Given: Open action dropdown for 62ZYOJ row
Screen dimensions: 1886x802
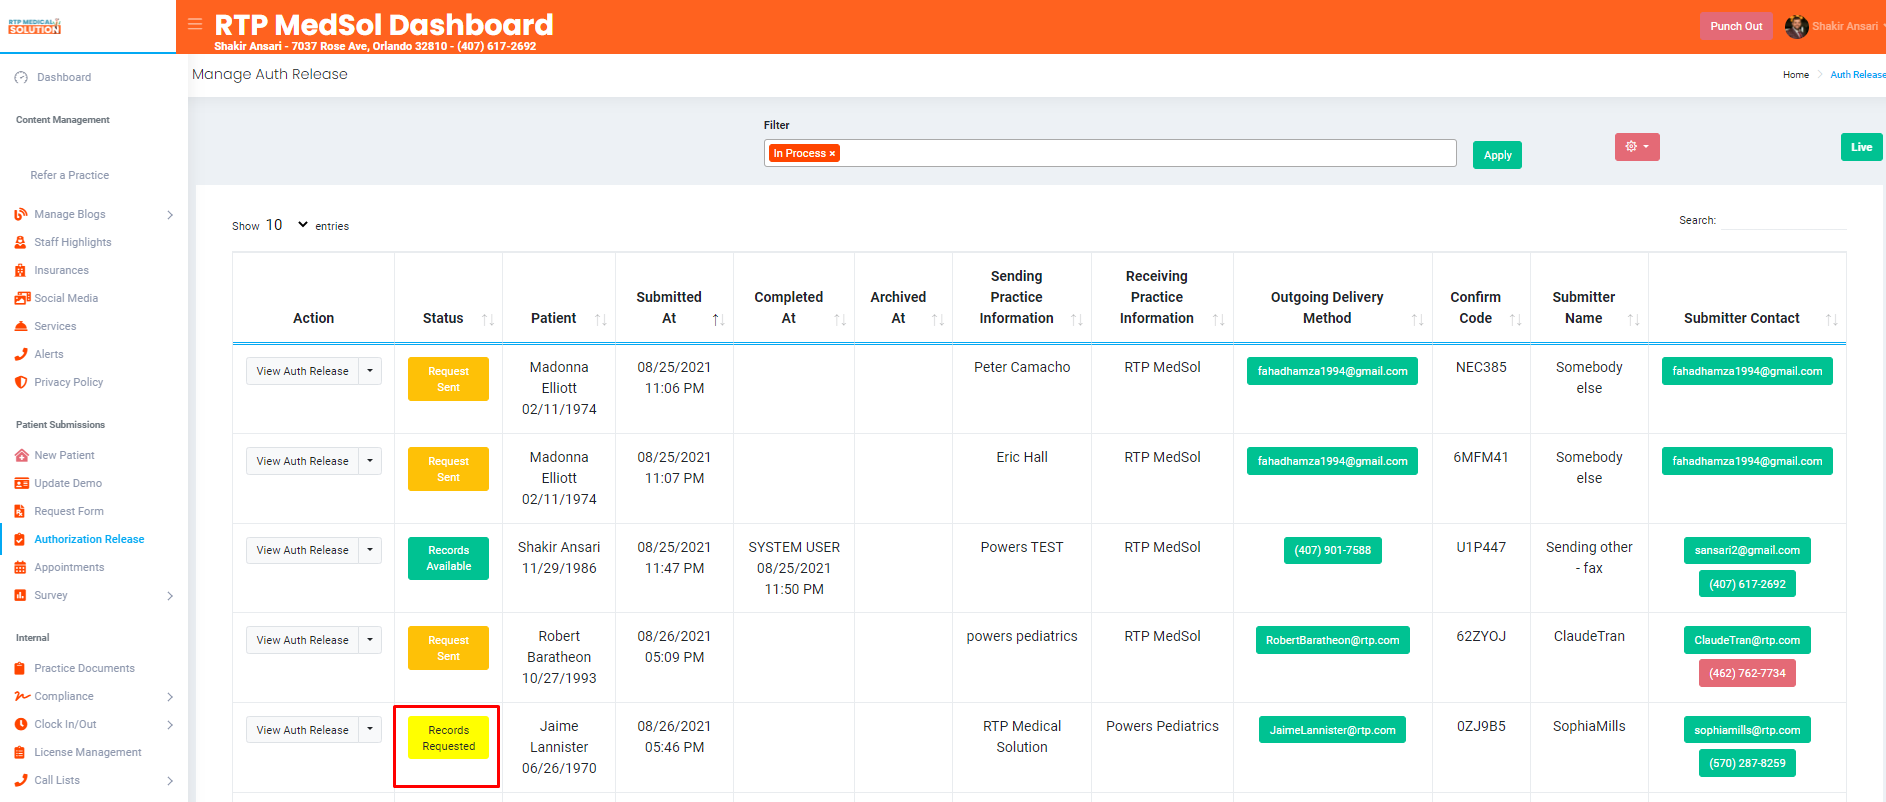Looking at the screenshot, I should (x=370, y=640).
